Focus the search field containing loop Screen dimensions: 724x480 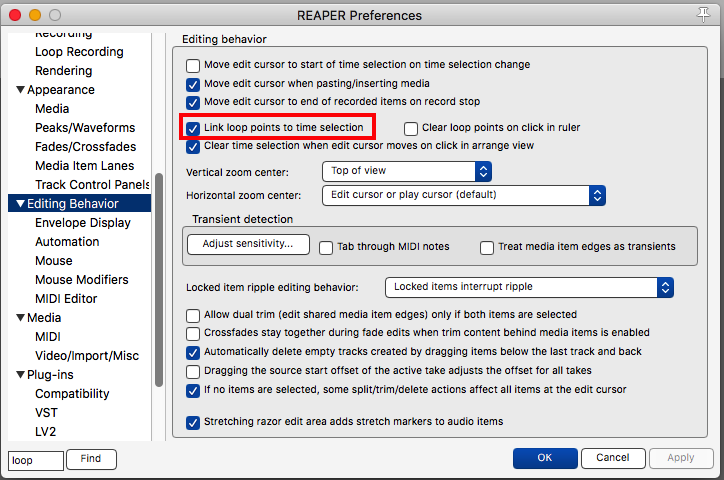(36, 461)
